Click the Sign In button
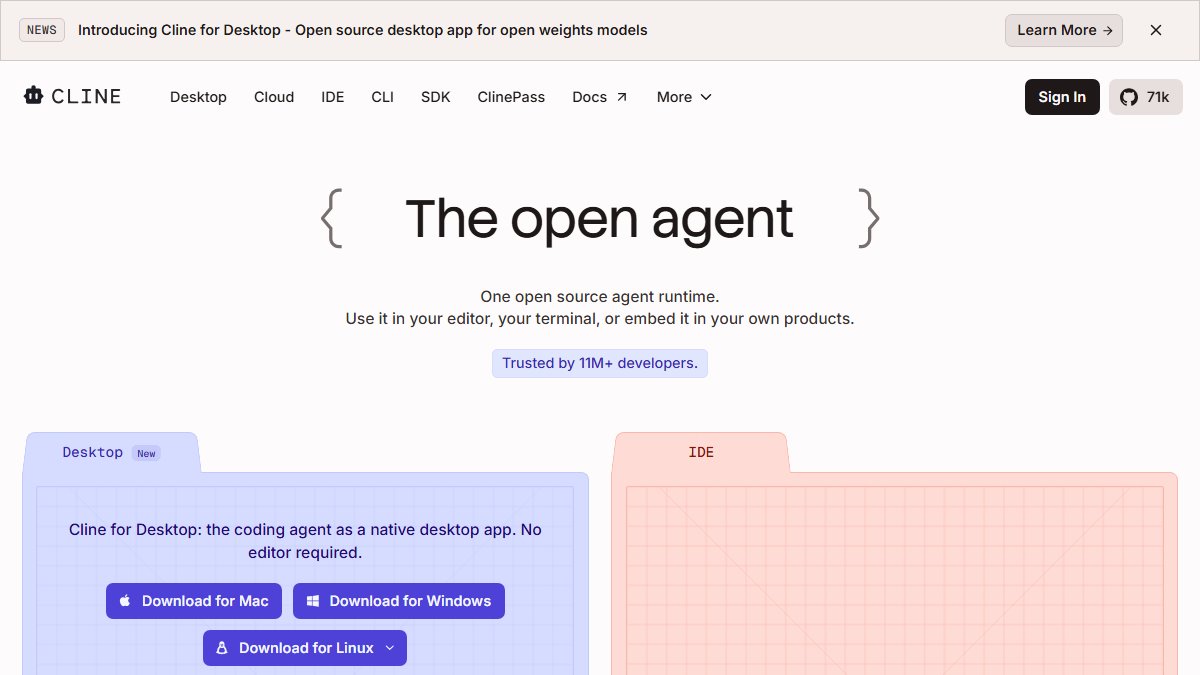Image resolution: width=1200 pixels, height=675 pixels. [x=1062, y=97]
